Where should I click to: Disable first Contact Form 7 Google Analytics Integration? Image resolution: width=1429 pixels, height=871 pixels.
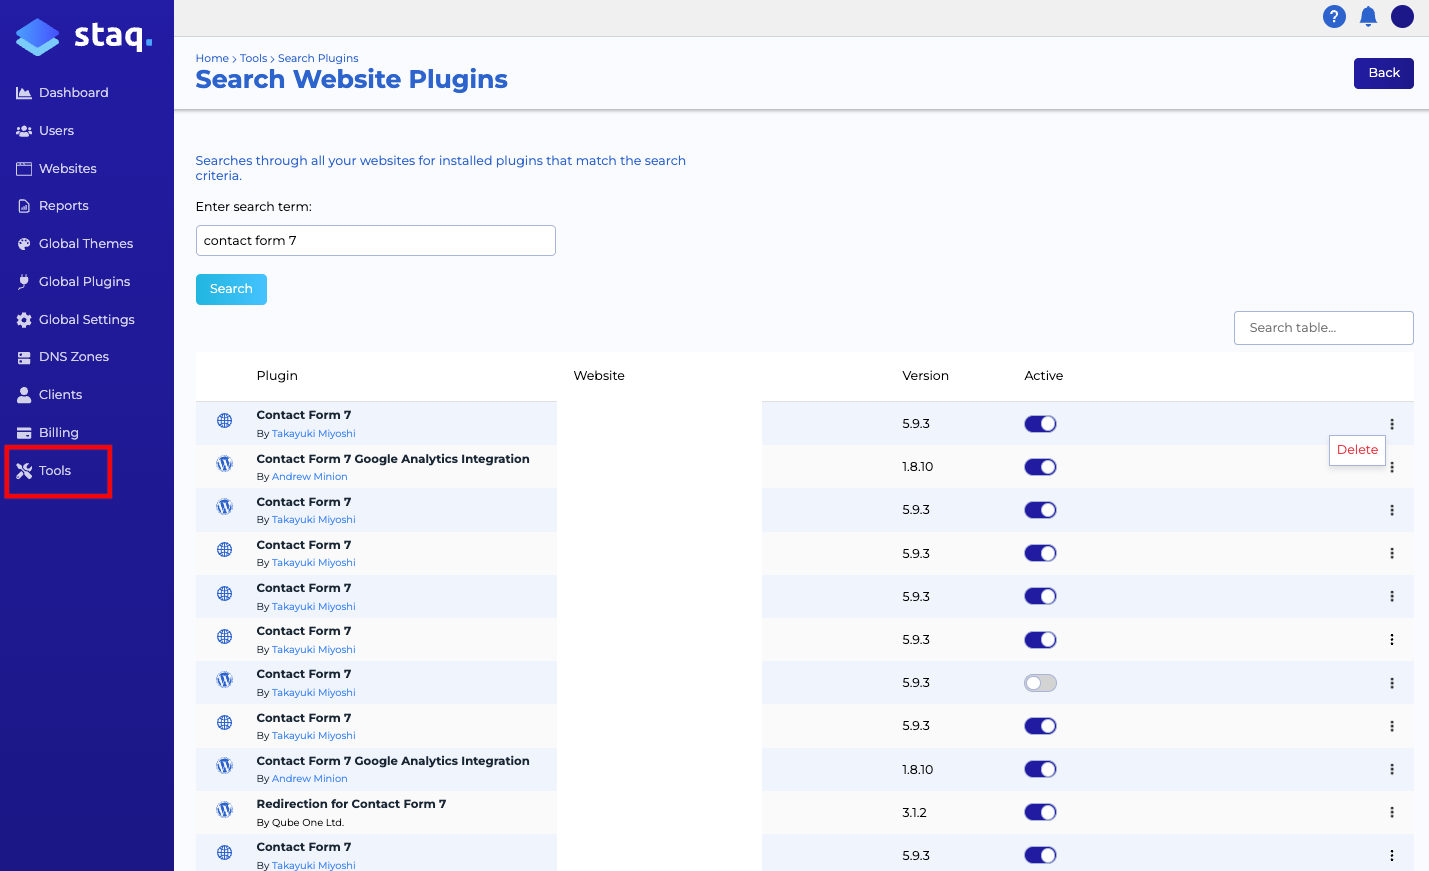(1040, 467)
